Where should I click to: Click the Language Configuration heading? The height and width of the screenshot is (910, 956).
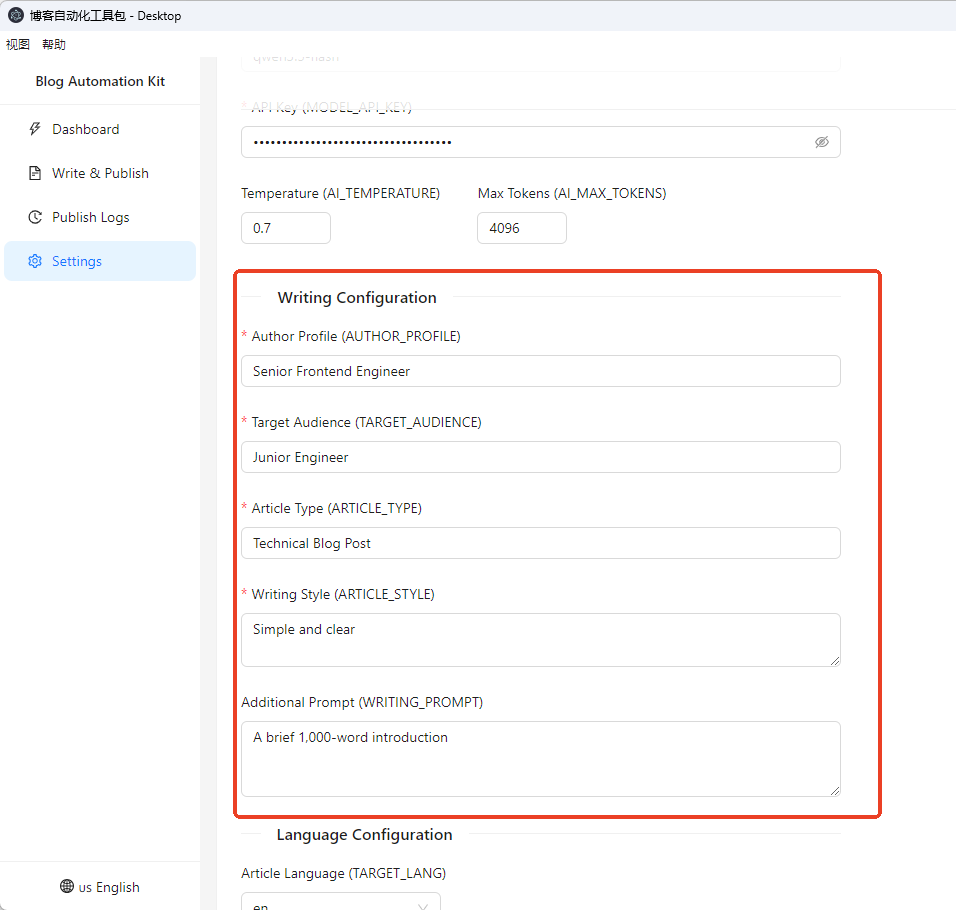point(365,834)
